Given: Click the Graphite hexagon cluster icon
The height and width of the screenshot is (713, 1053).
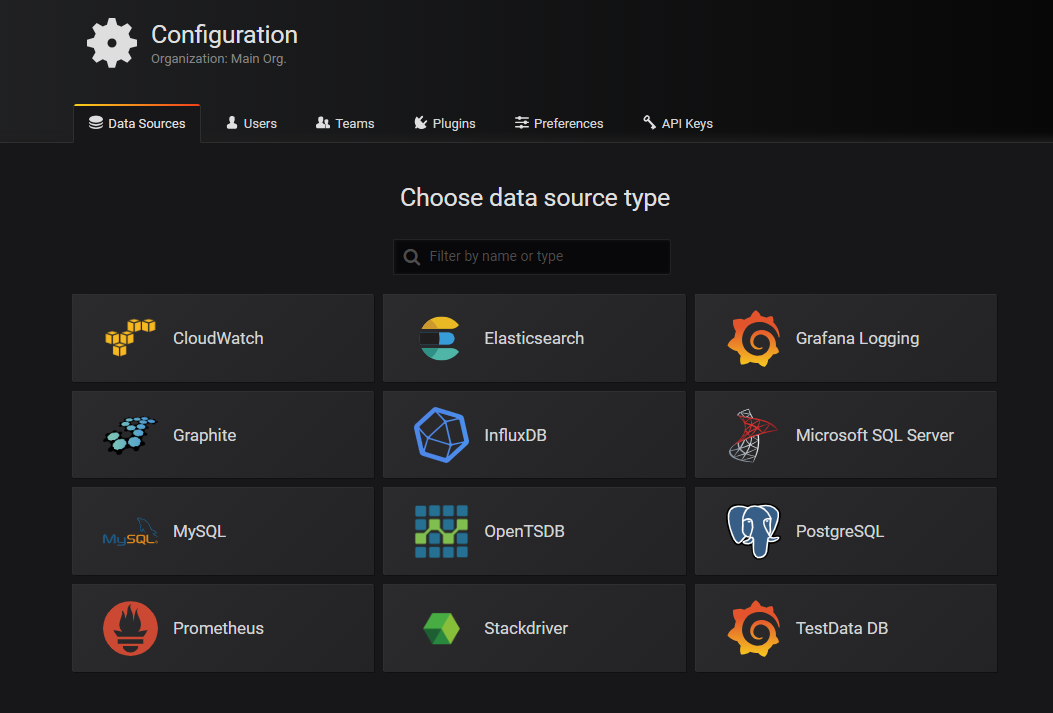Looking at the screenshot, I should (130, 435).
